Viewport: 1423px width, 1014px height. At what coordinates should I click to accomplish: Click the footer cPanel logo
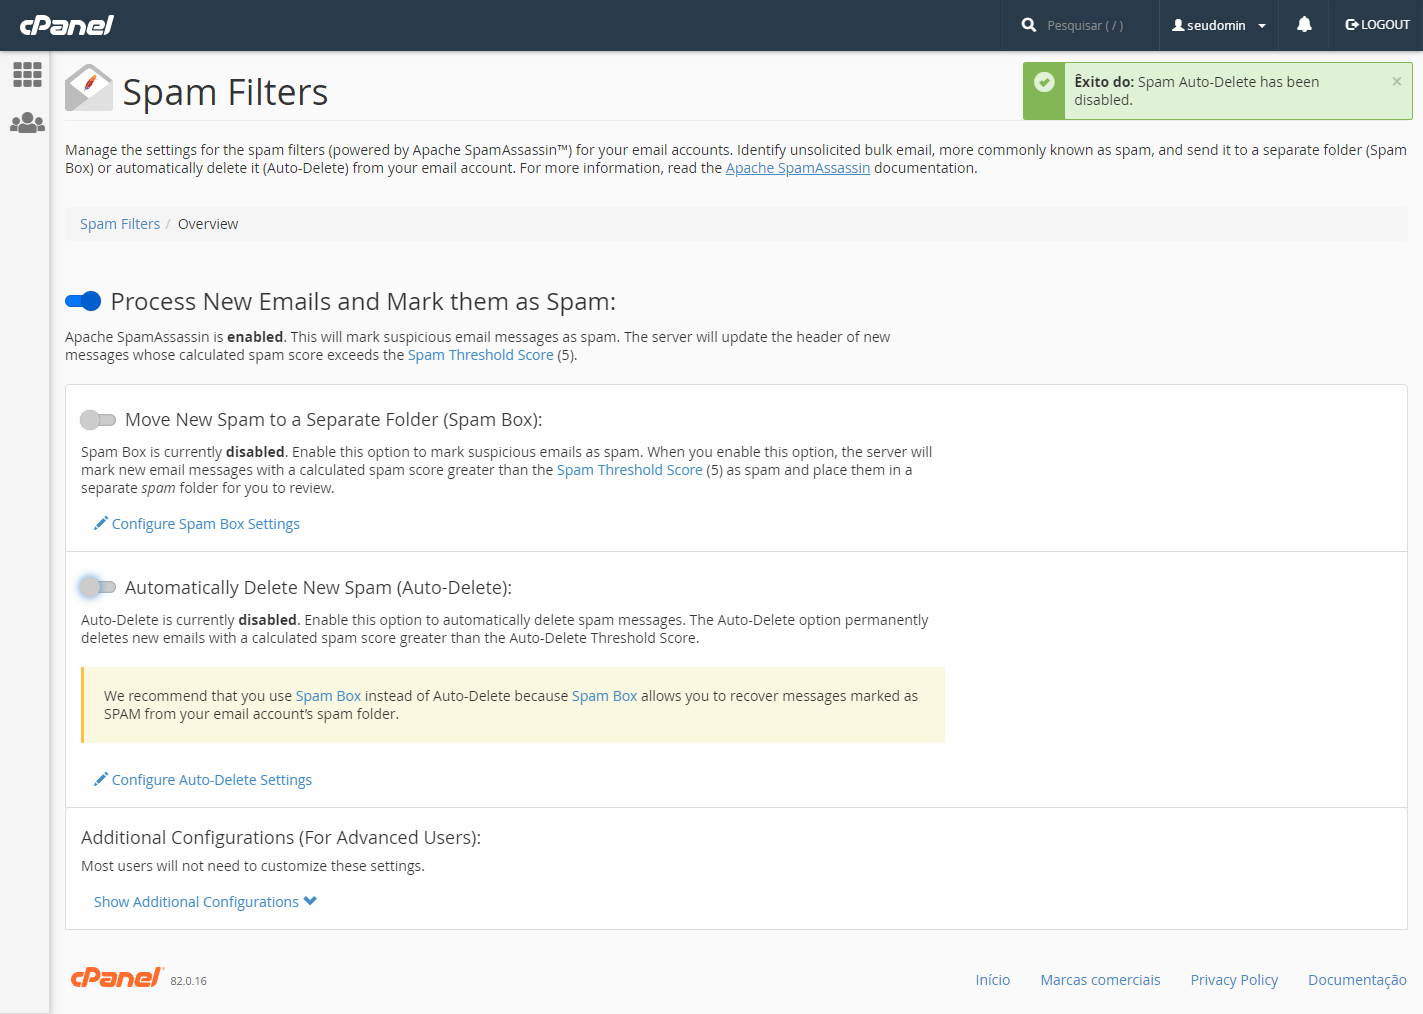coord(116,977)
